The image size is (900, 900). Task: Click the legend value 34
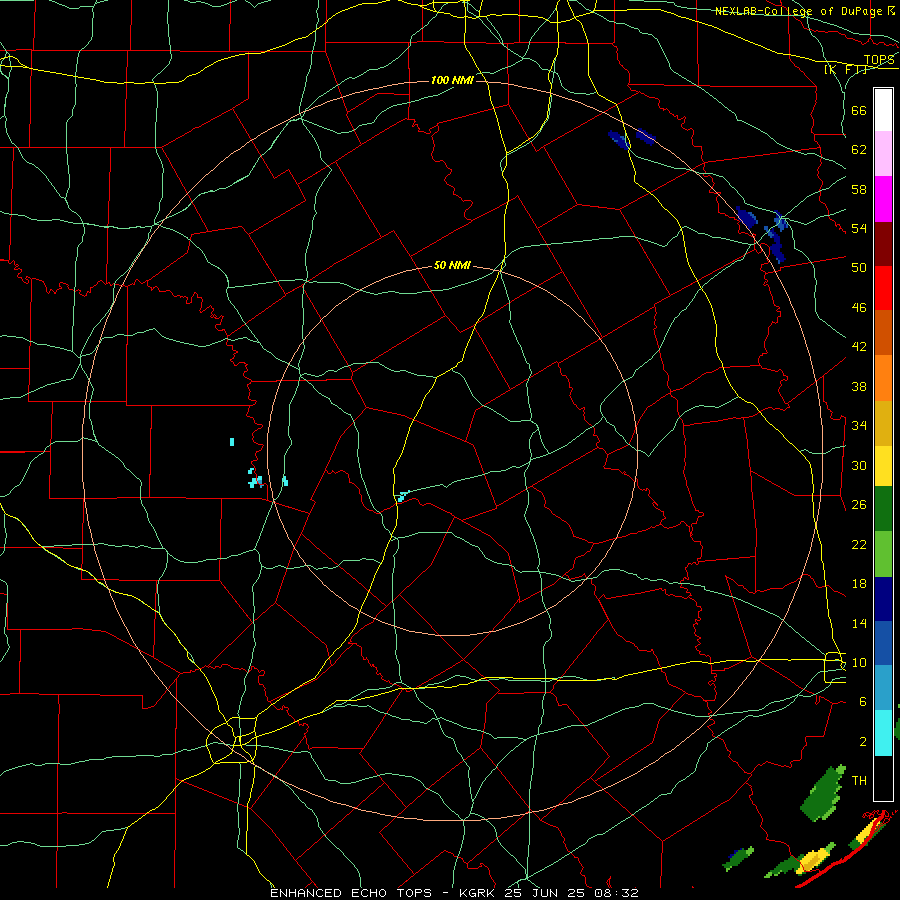859,426
